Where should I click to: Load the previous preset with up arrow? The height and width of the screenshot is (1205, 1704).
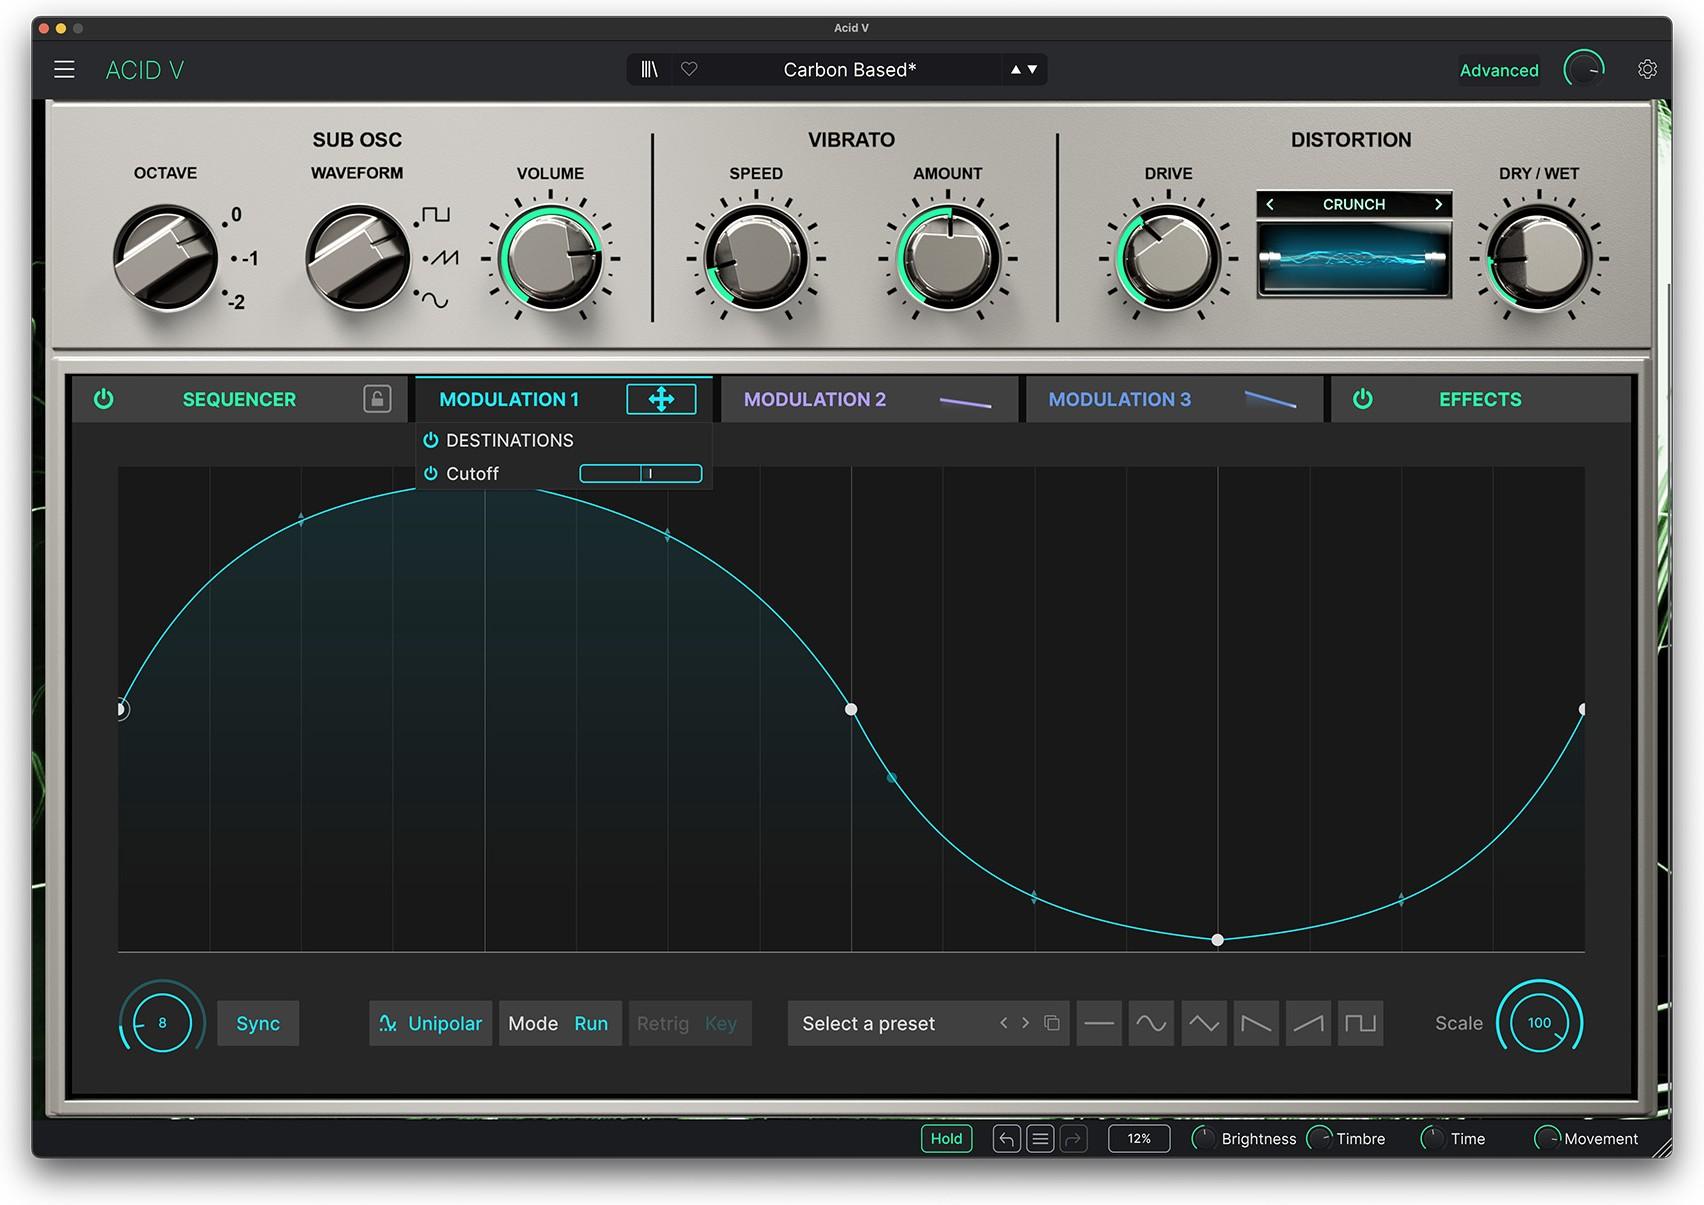click(x=1016, y=69)
